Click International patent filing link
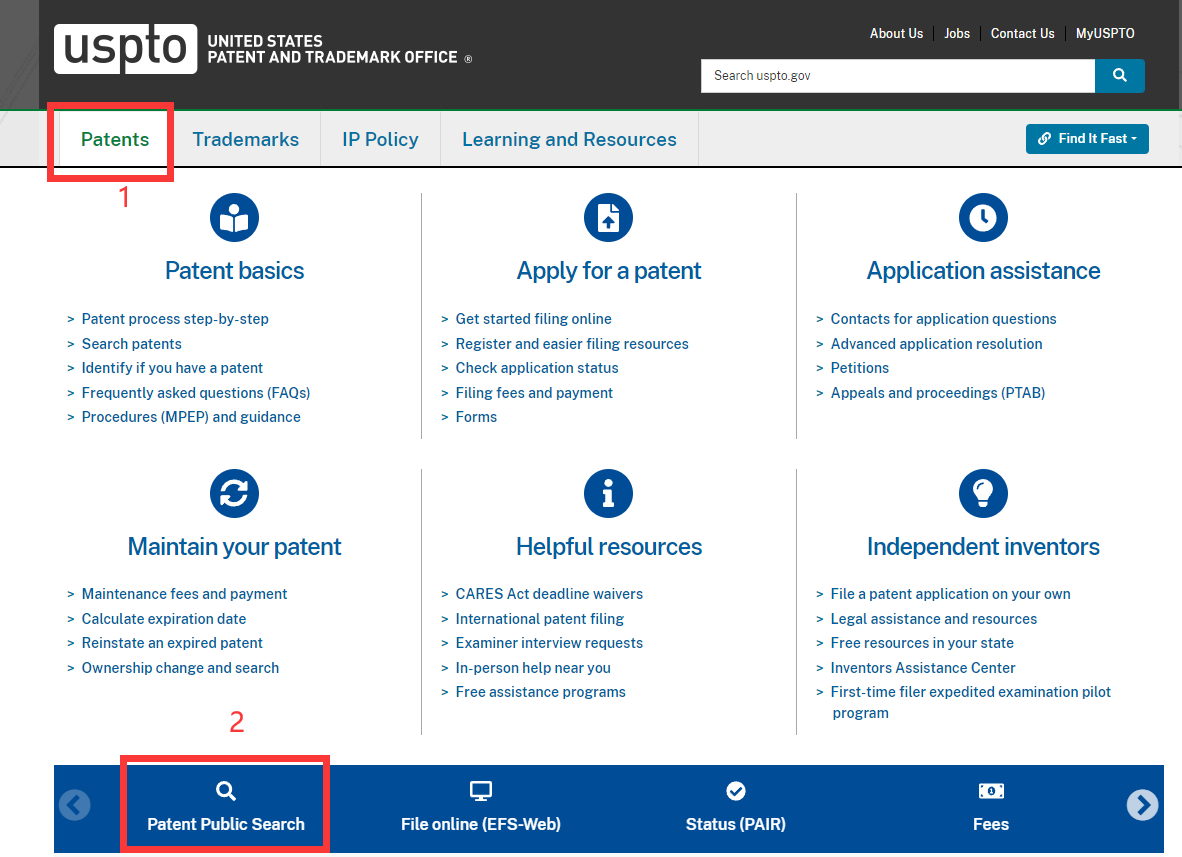 coord(540,619)
